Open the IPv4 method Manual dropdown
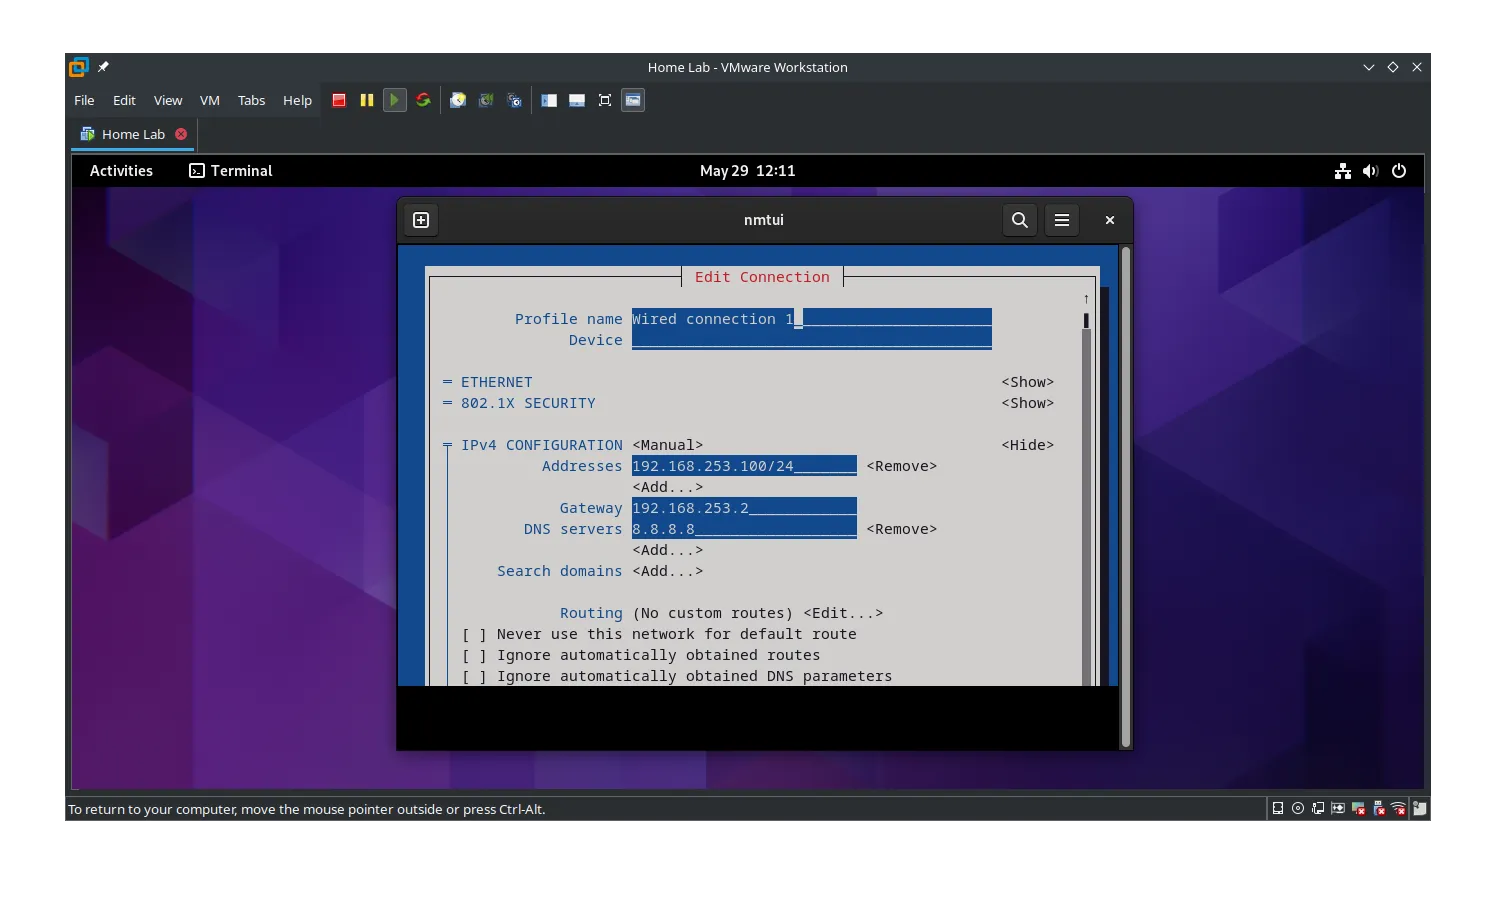 [667, 445]
